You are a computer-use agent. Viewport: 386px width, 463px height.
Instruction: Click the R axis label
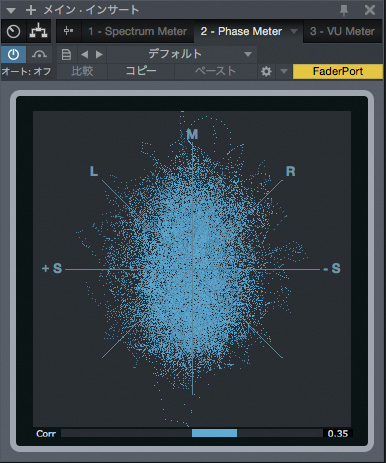(x=290, y=171)
